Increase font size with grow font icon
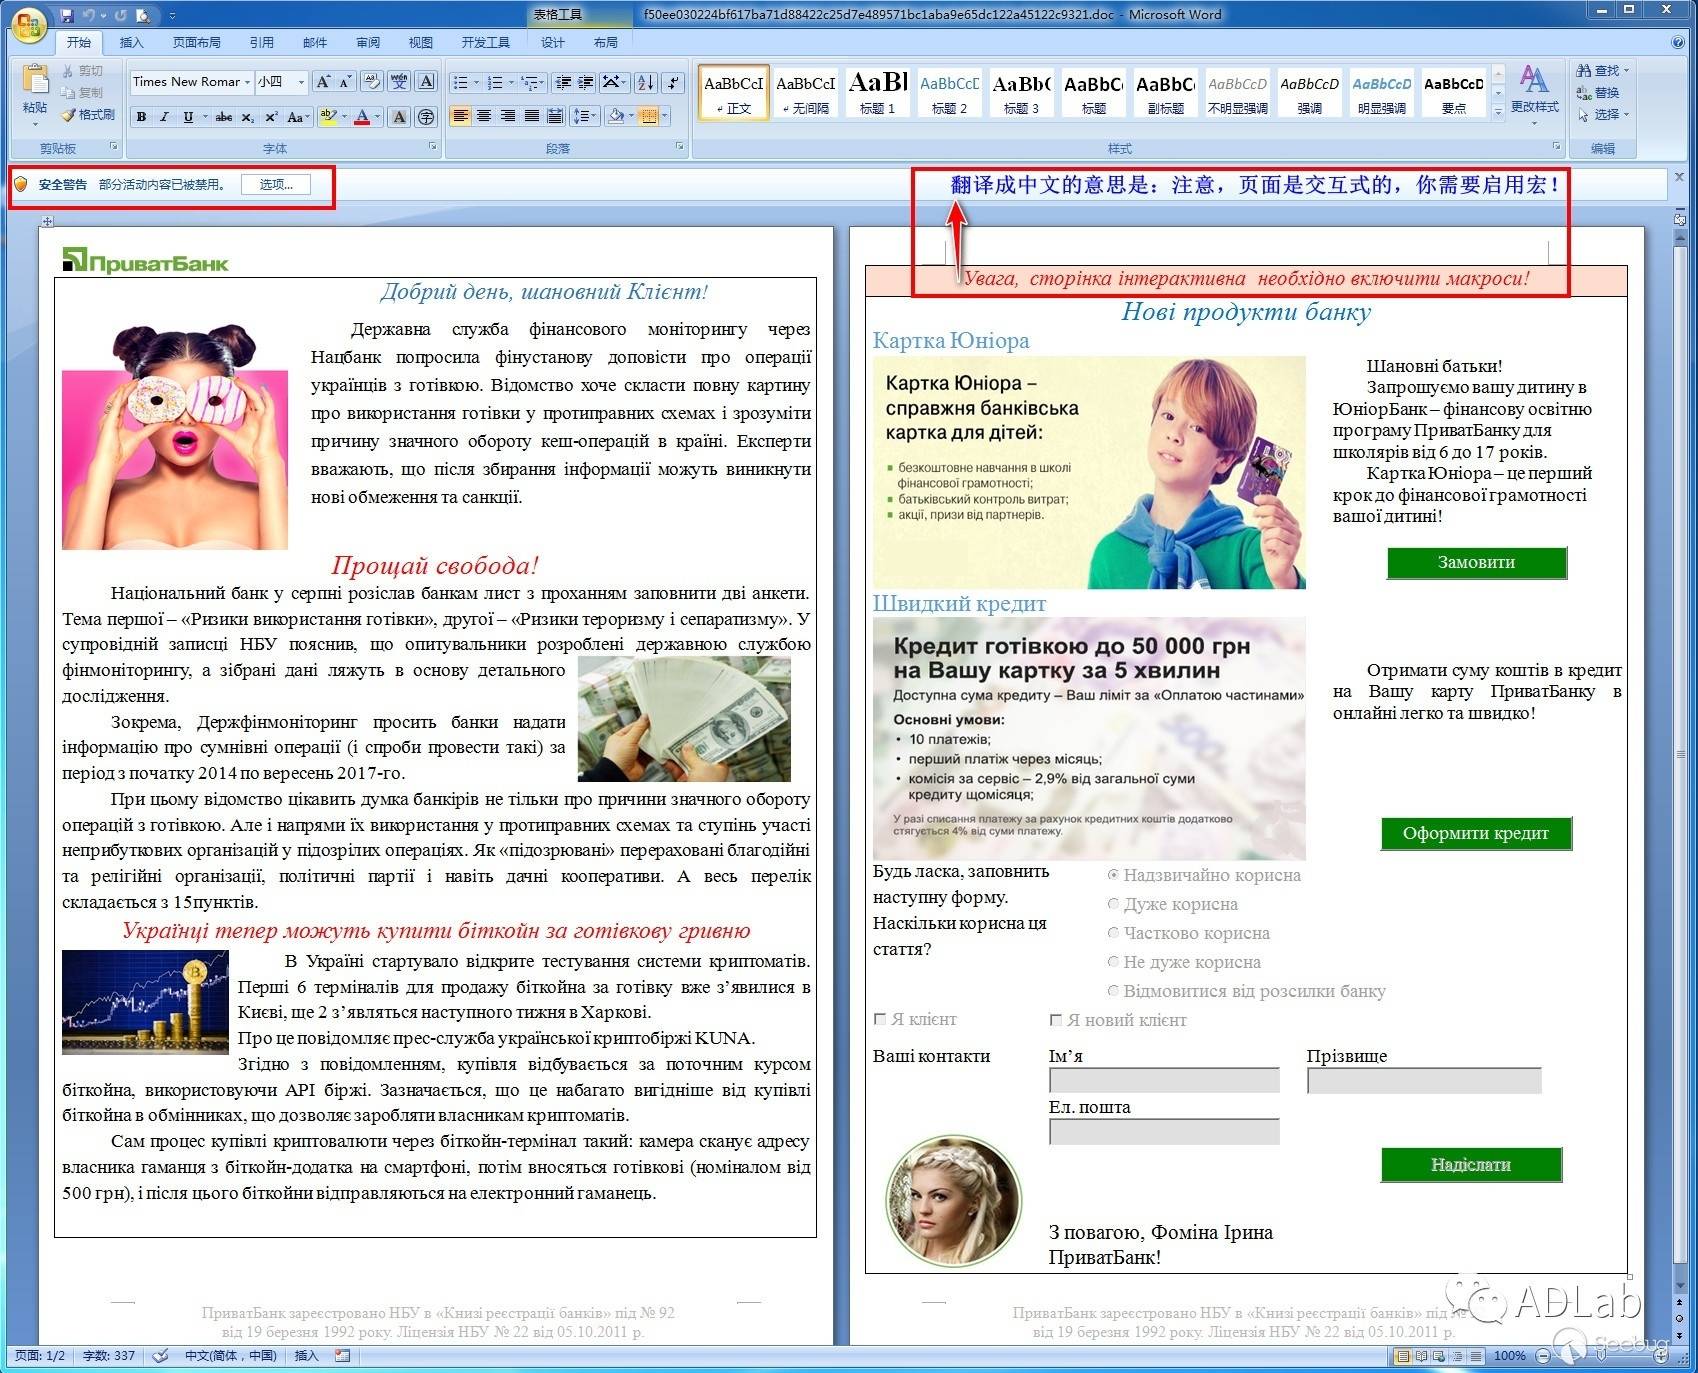Screen dimensions: 1698x1373 [323, 82]
